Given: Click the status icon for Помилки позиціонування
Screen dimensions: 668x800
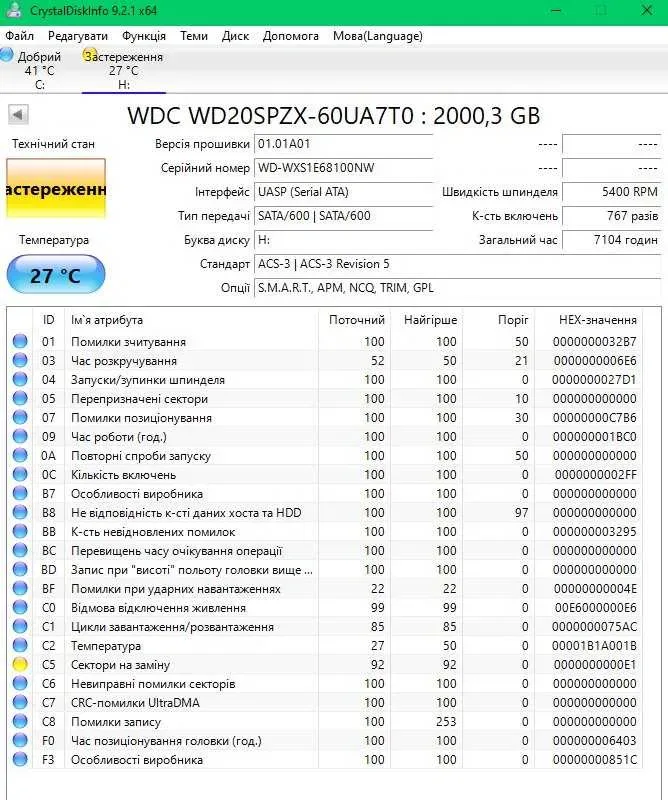Looking at the screenshot, I should pos(20,417).
